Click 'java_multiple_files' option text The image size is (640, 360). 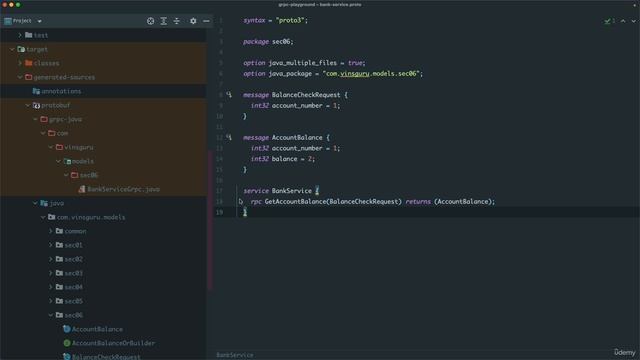click(302, 63)
